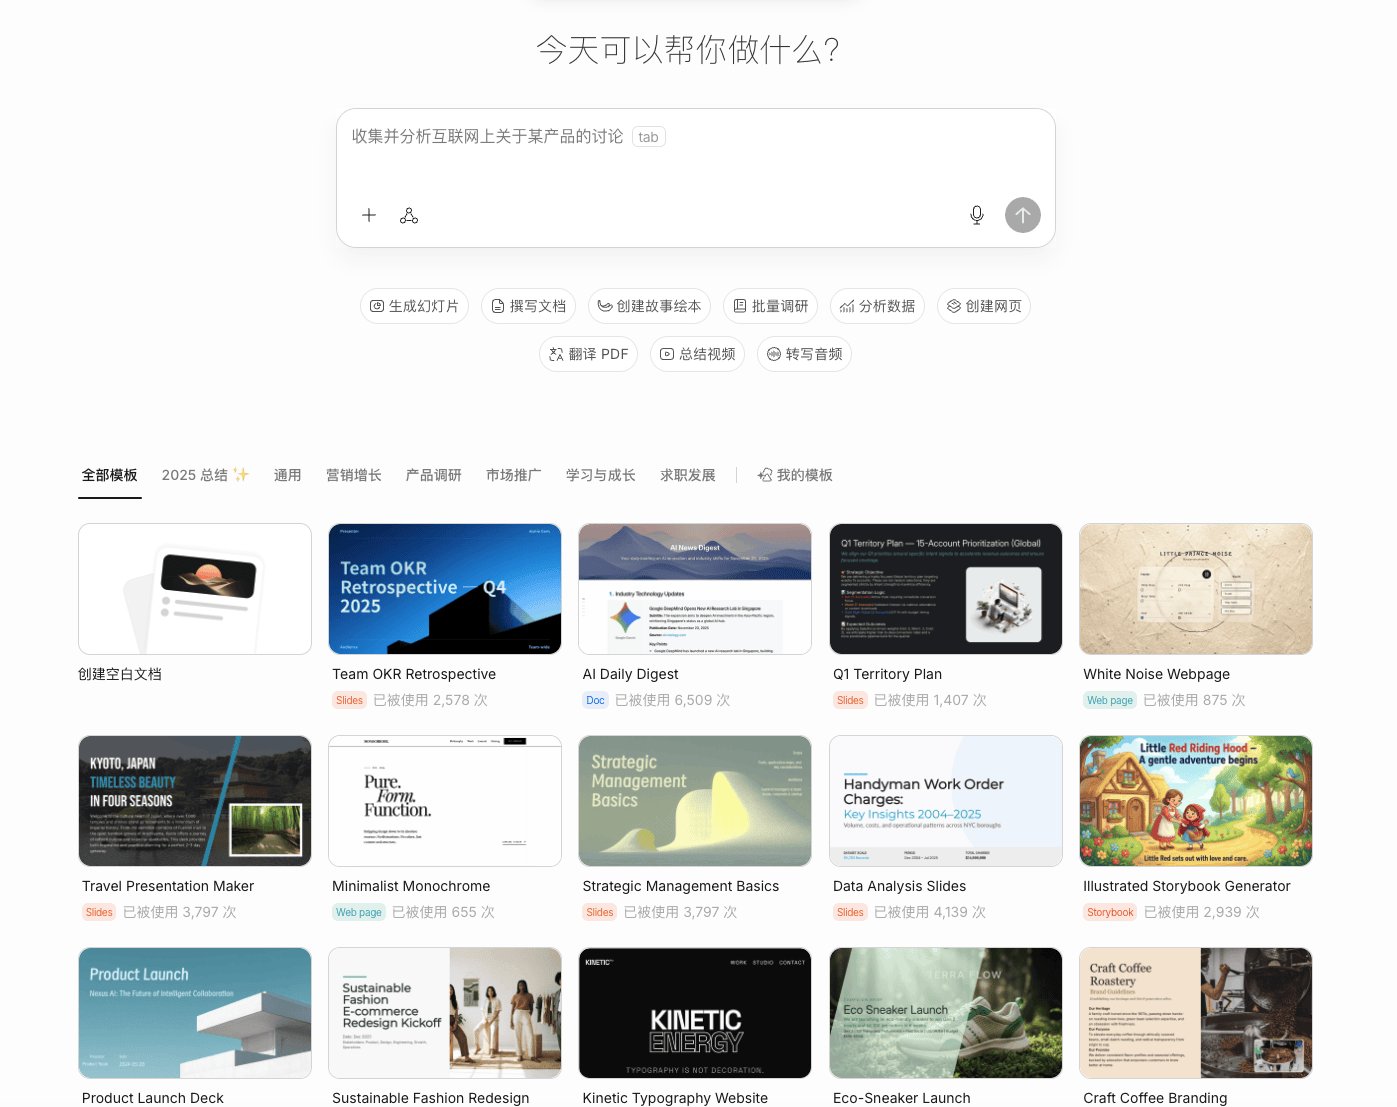Click the text "已被使用 6,509 次"
This screenshot has width=1397, height=1107.
click(672, 700)
